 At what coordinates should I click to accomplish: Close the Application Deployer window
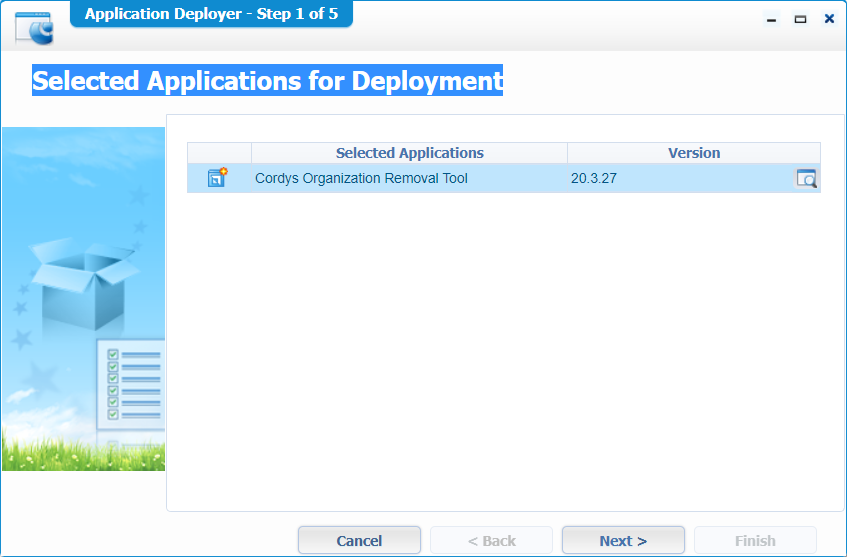click(829, 19)
